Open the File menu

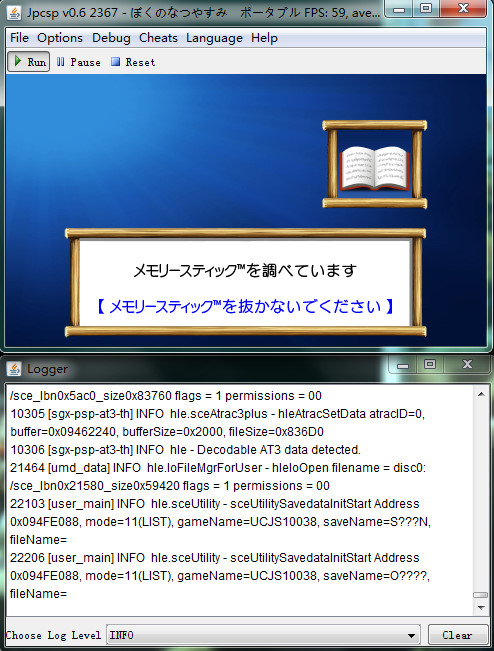click(x=20, y=38)
